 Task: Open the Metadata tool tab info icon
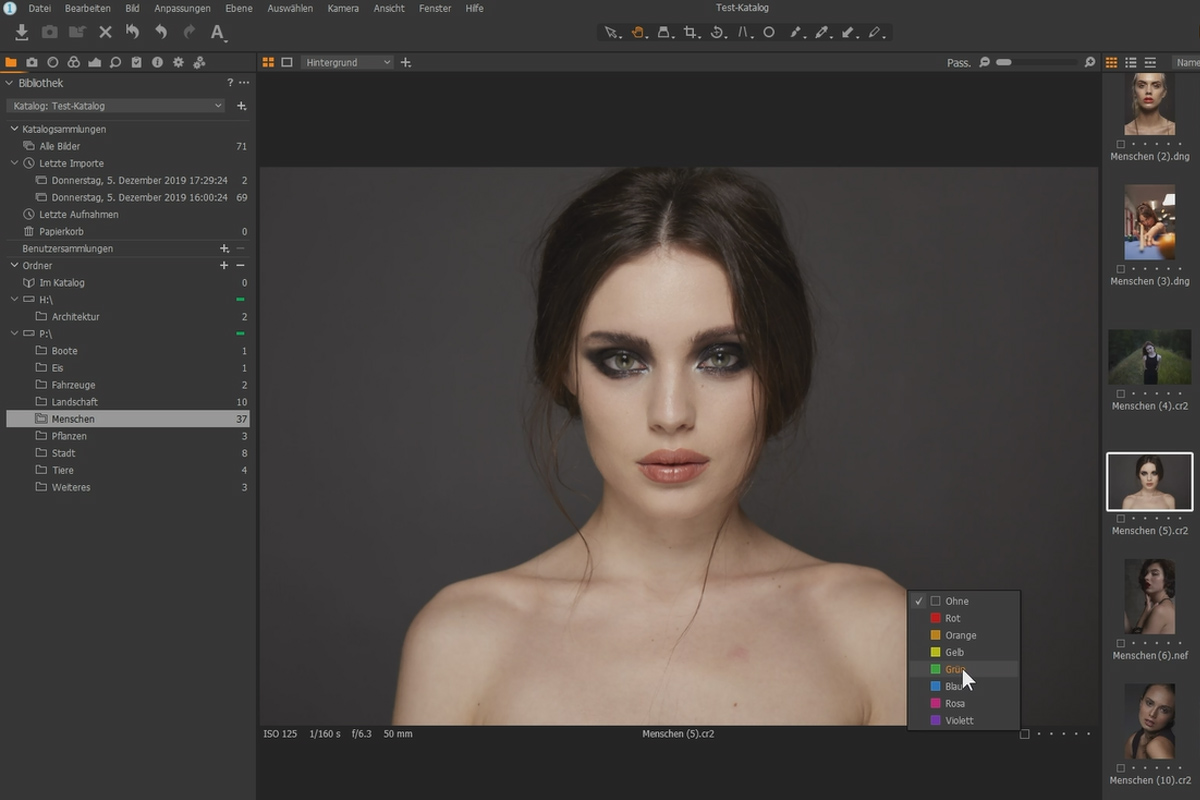(157, 62)
